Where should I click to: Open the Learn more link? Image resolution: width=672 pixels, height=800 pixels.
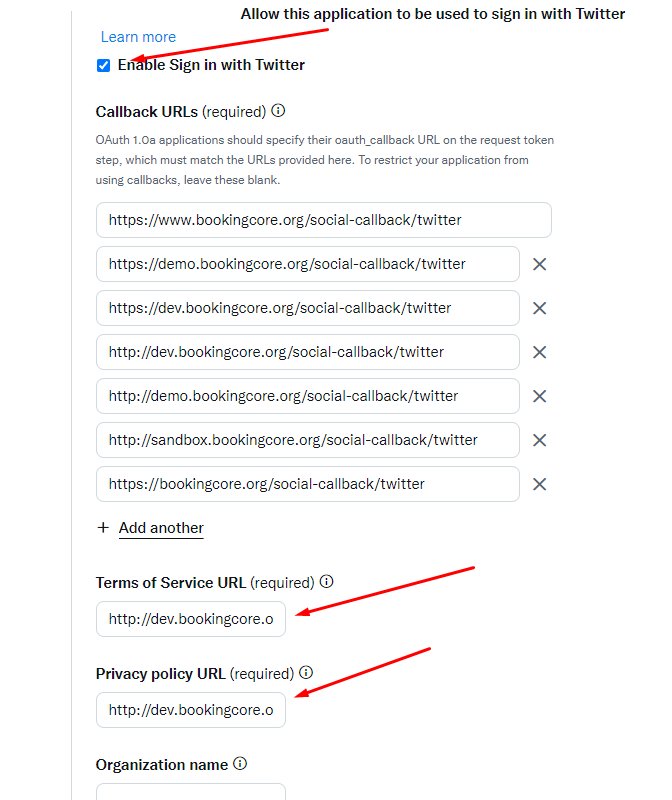click(138, 37)
